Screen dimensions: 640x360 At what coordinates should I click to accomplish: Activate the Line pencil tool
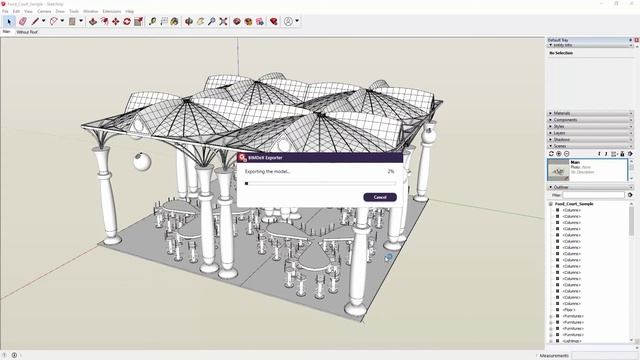coord(35,22)
